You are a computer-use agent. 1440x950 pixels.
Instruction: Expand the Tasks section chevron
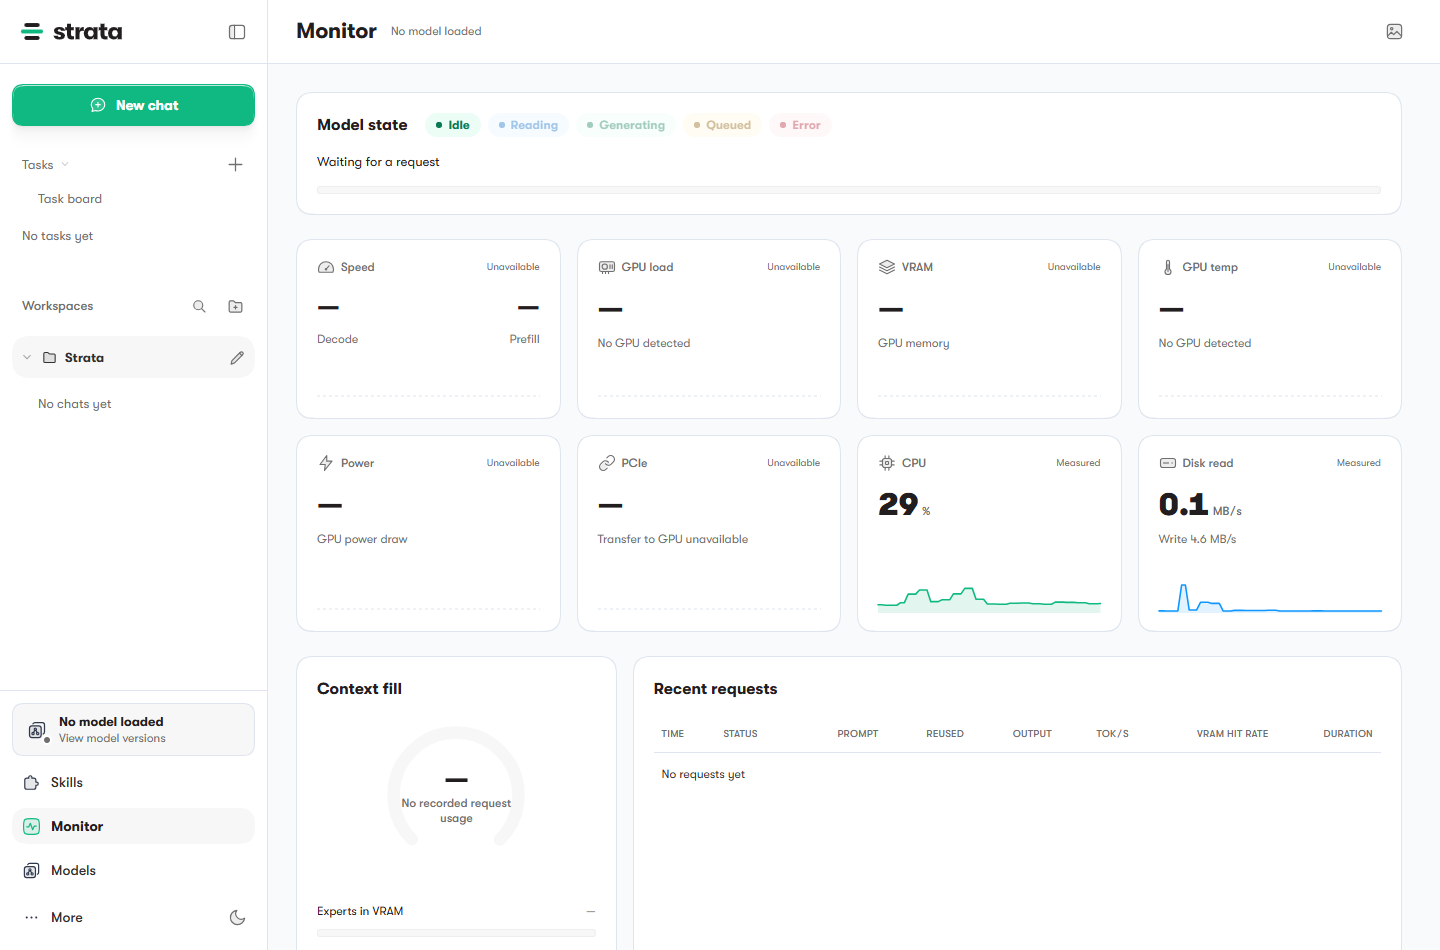pos(65,165)
